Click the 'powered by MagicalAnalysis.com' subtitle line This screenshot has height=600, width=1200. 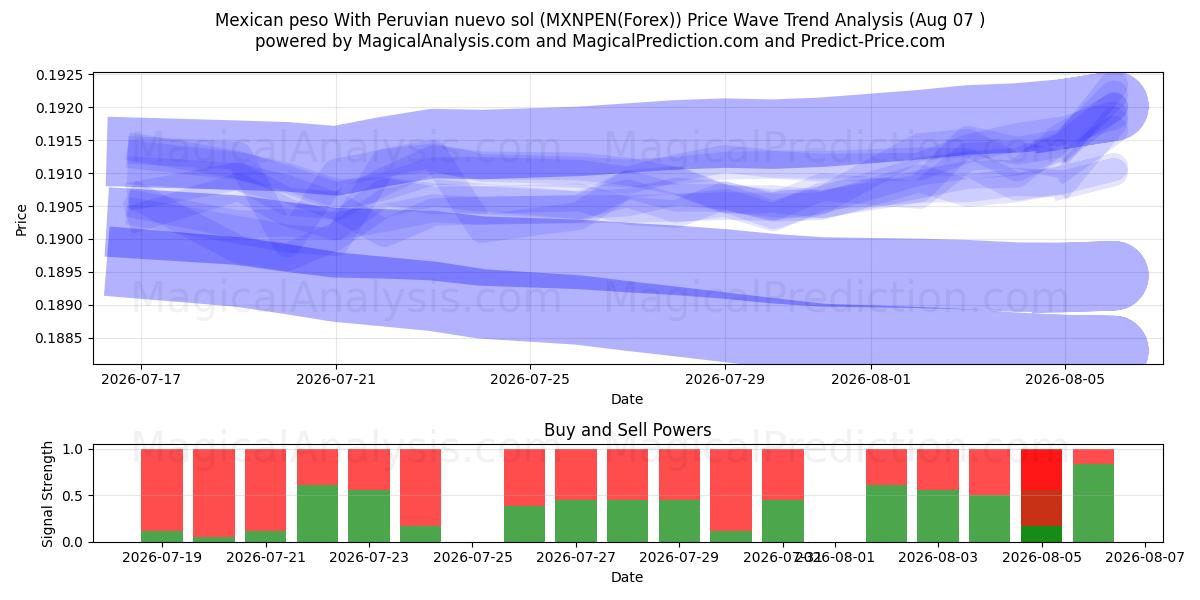[x=600, y=41]
